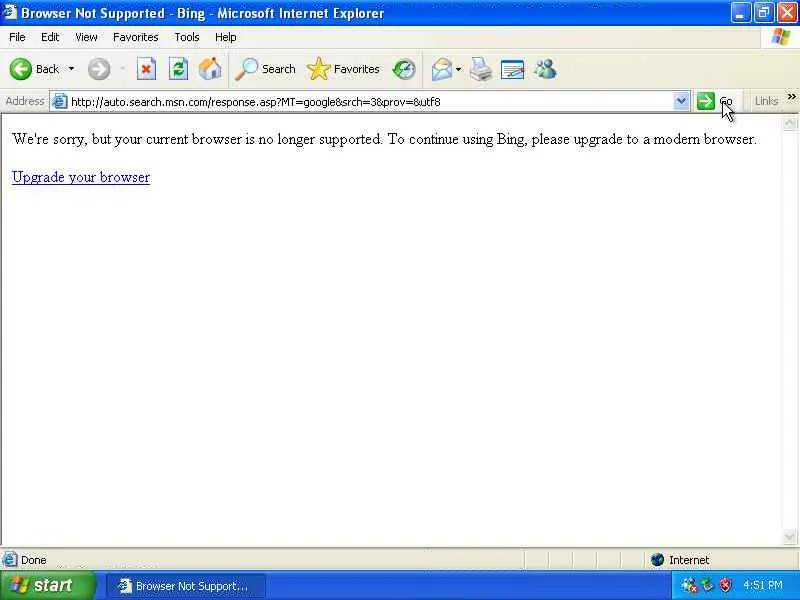Image resolution: width=800 pixels, height=600 pixels.
Task: Open the Back history dropdown arrow
Action: pos(71,69)
